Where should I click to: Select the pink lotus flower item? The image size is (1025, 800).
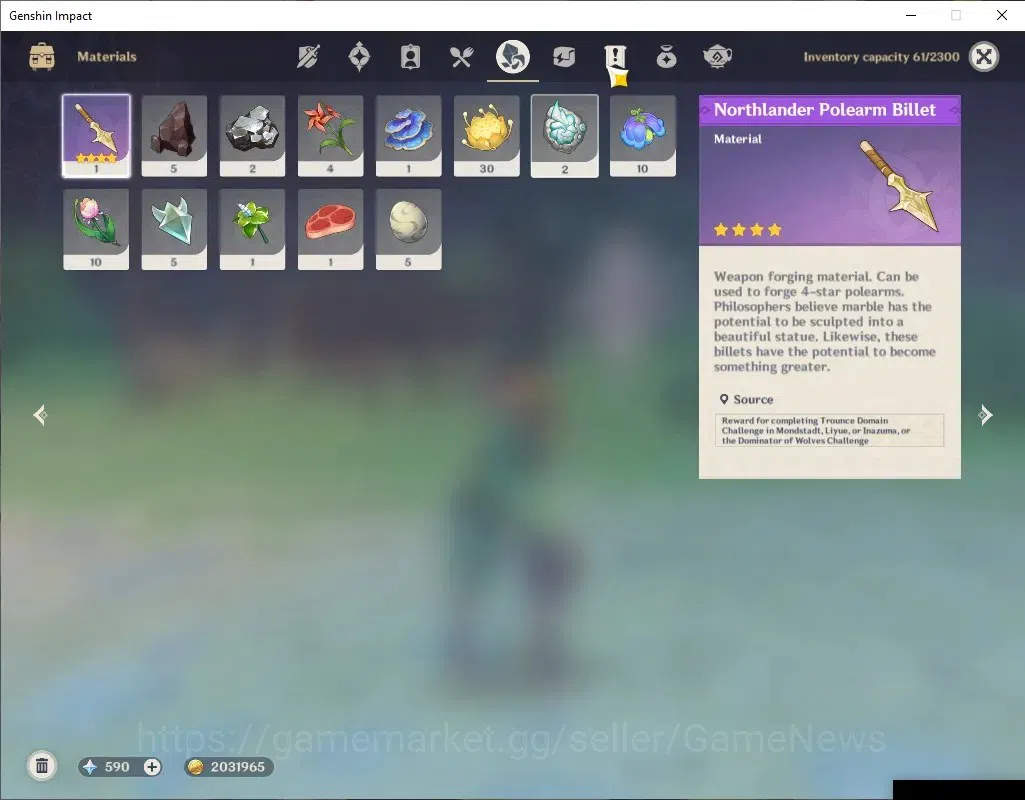[x=96, y=229]
